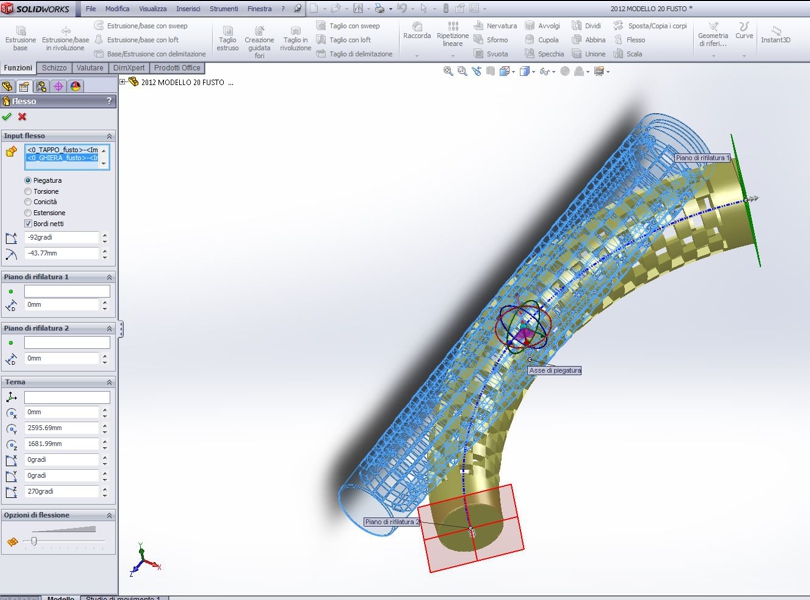Cancel Flesso with red X
Image resolution: width=810 pixels, height=600 pixels.
point(22,117)
